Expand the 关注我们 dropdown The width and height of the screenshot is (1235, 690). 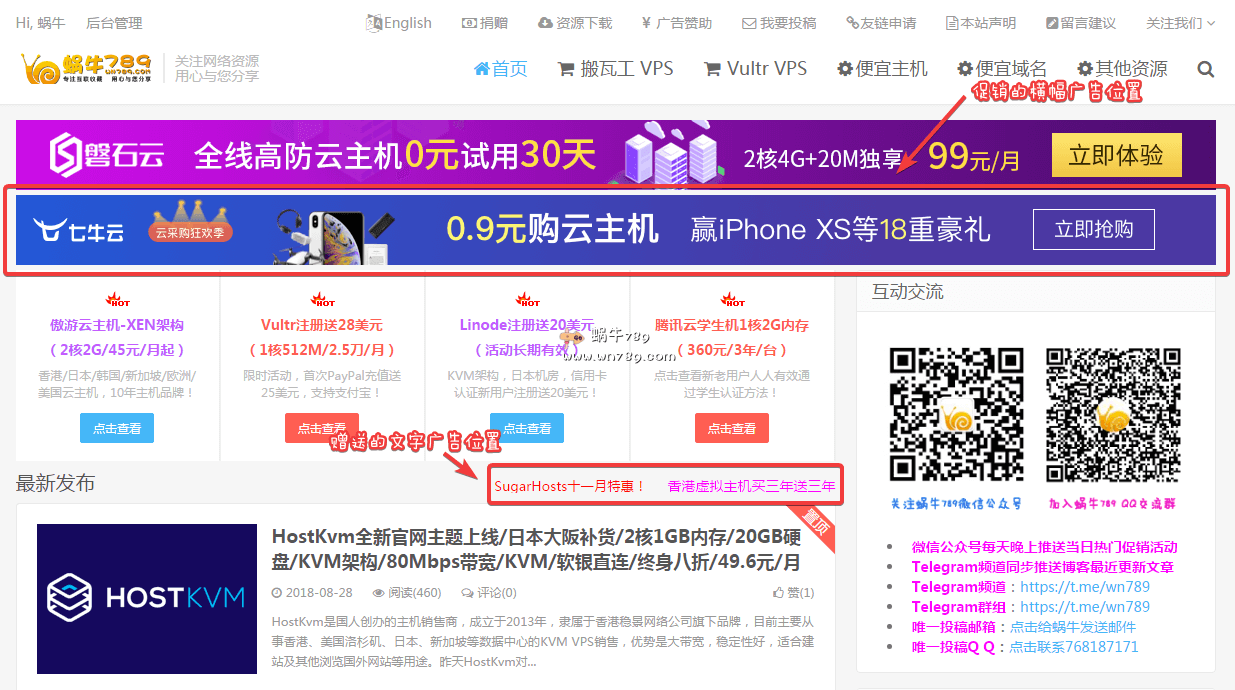[x=1180, y=22]
